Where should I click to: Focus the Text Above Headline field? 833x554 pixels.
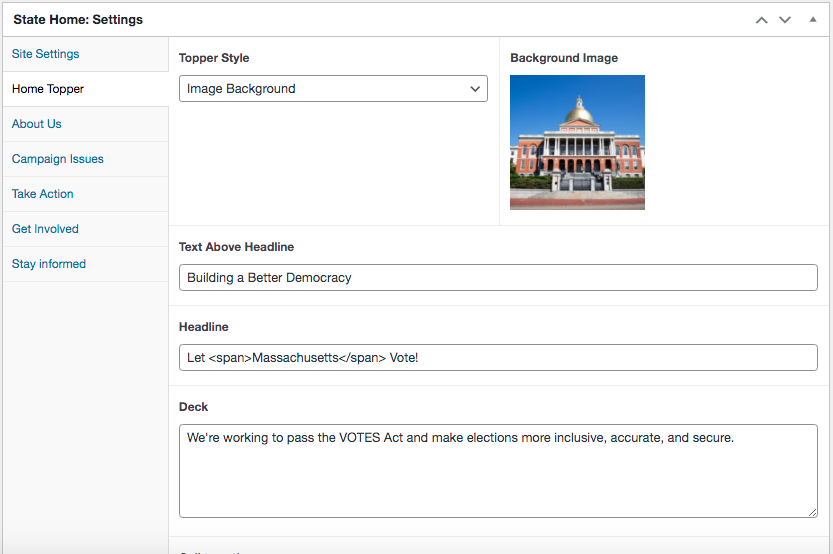click(498, 277)
